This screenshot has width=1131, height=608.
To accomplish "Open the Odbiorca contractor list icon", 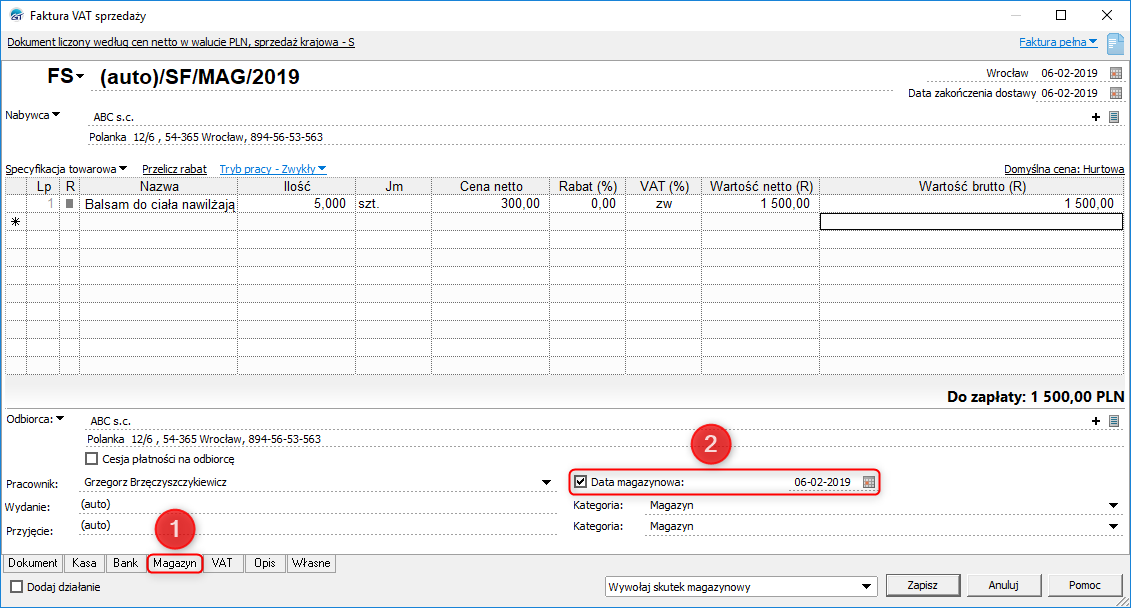I will coord(1114,421).
